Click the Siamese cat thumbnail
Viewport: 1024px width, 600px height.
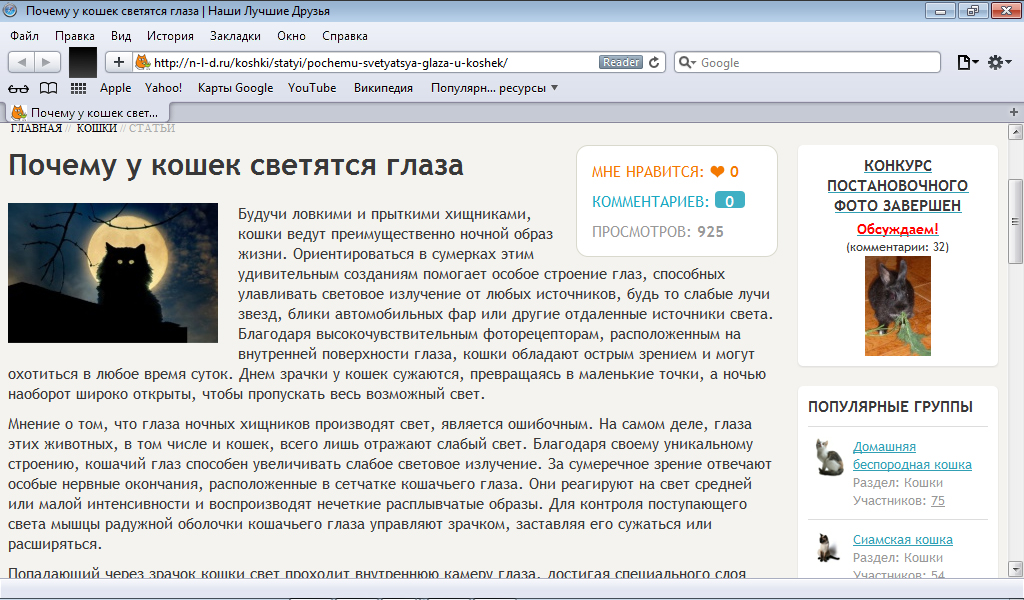pyautogui.click(x=828, y=548)
